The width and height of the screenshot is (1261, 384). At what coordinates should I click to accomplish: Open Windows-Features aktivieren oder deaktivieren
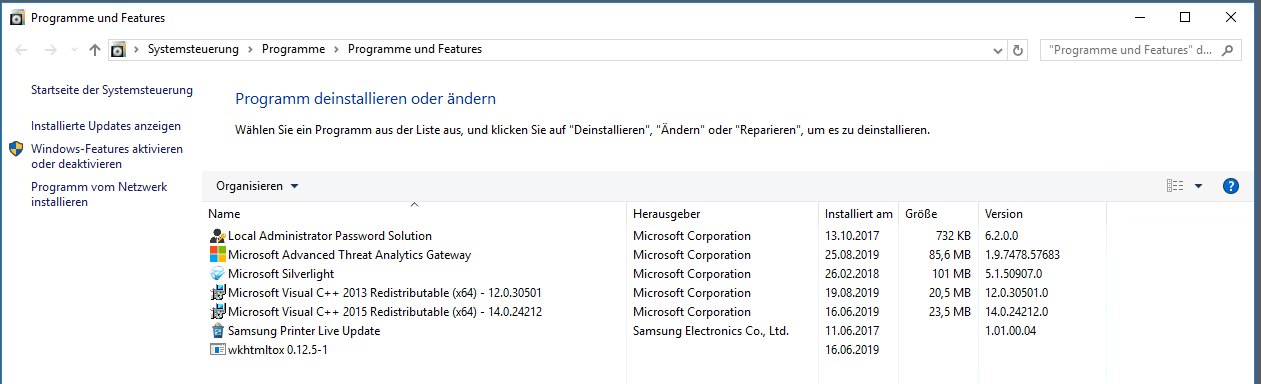pos(107,156)
